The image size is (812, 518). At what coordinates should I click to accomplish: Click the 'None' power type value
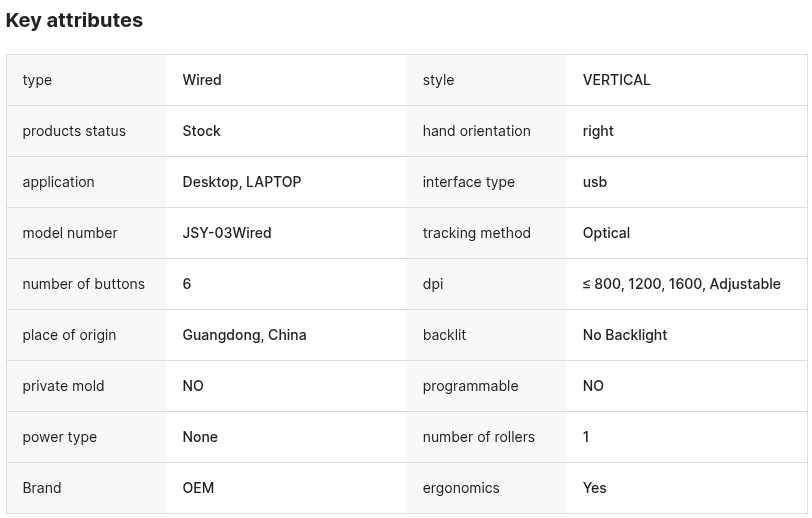(200, 437)
